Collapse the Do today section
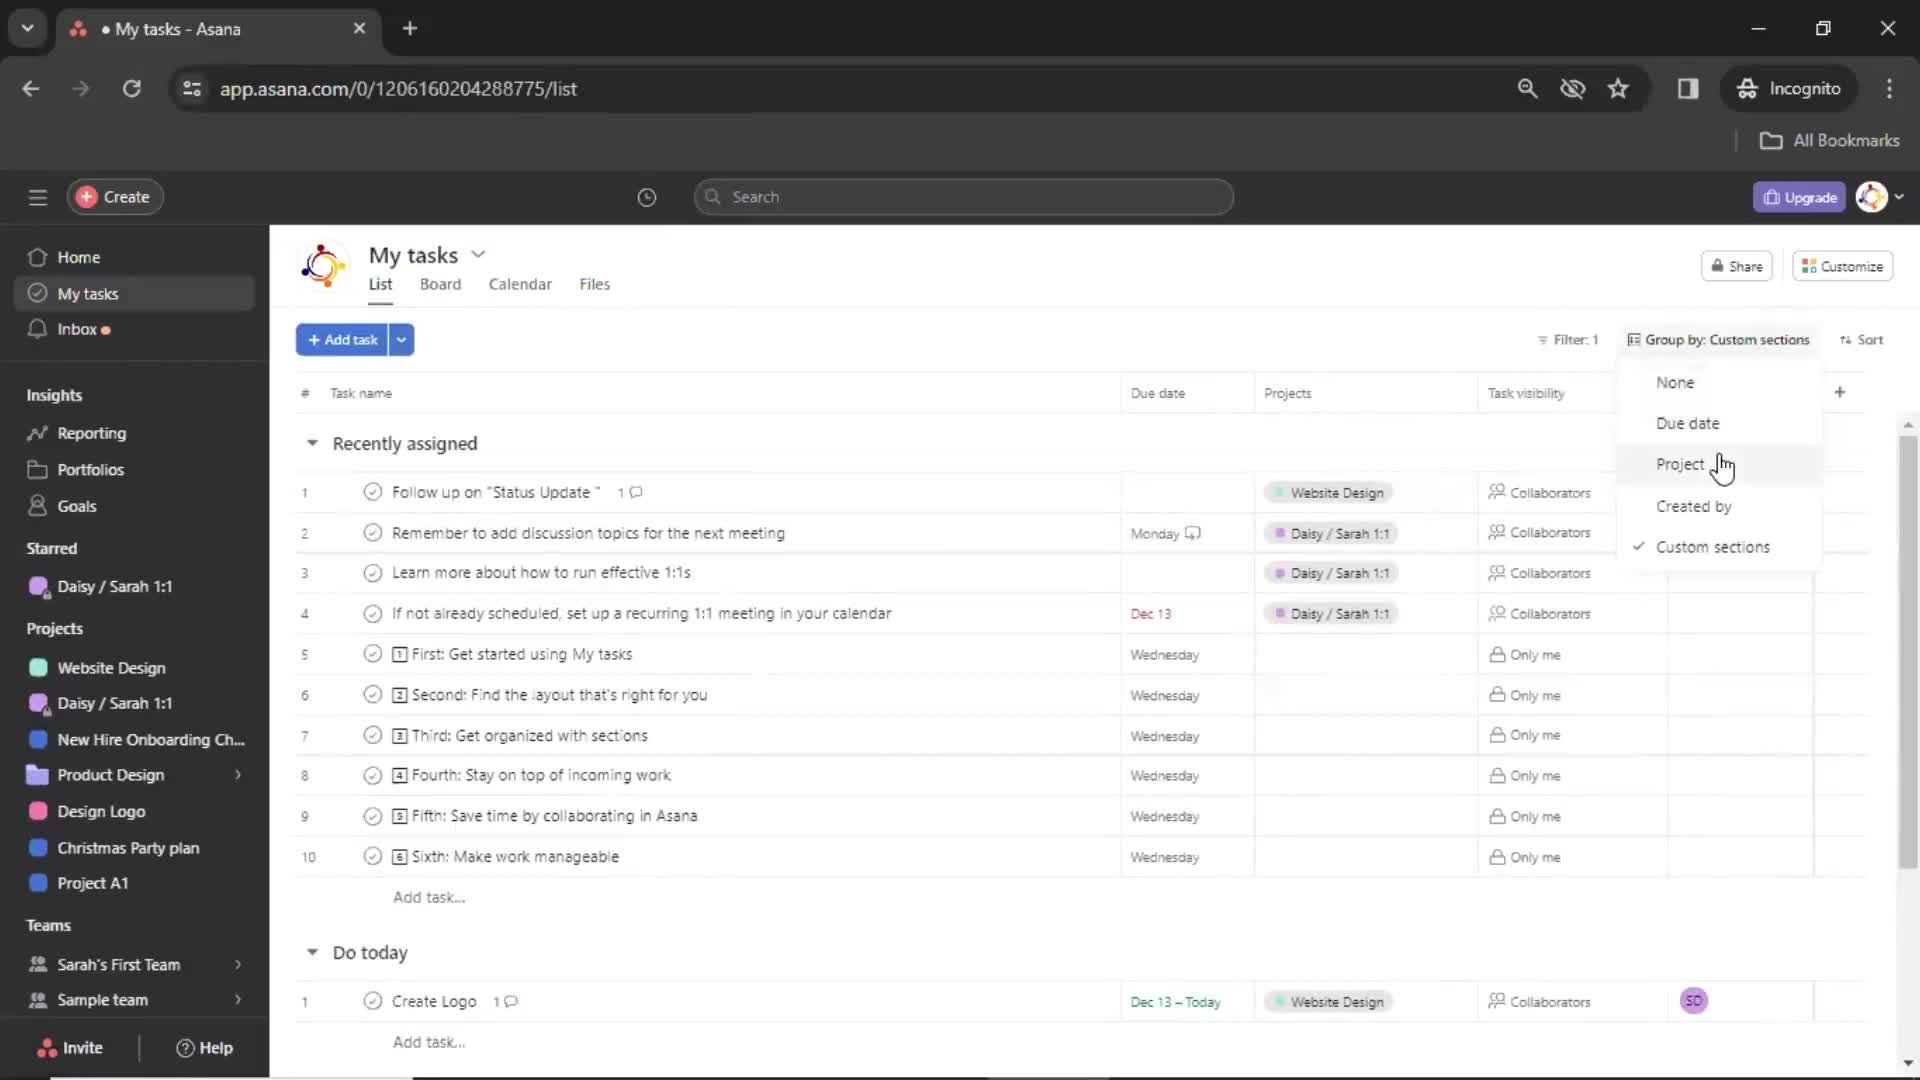Image resolution: width=1920 pixels, height=1080 pixels. (x=312, y=952)
